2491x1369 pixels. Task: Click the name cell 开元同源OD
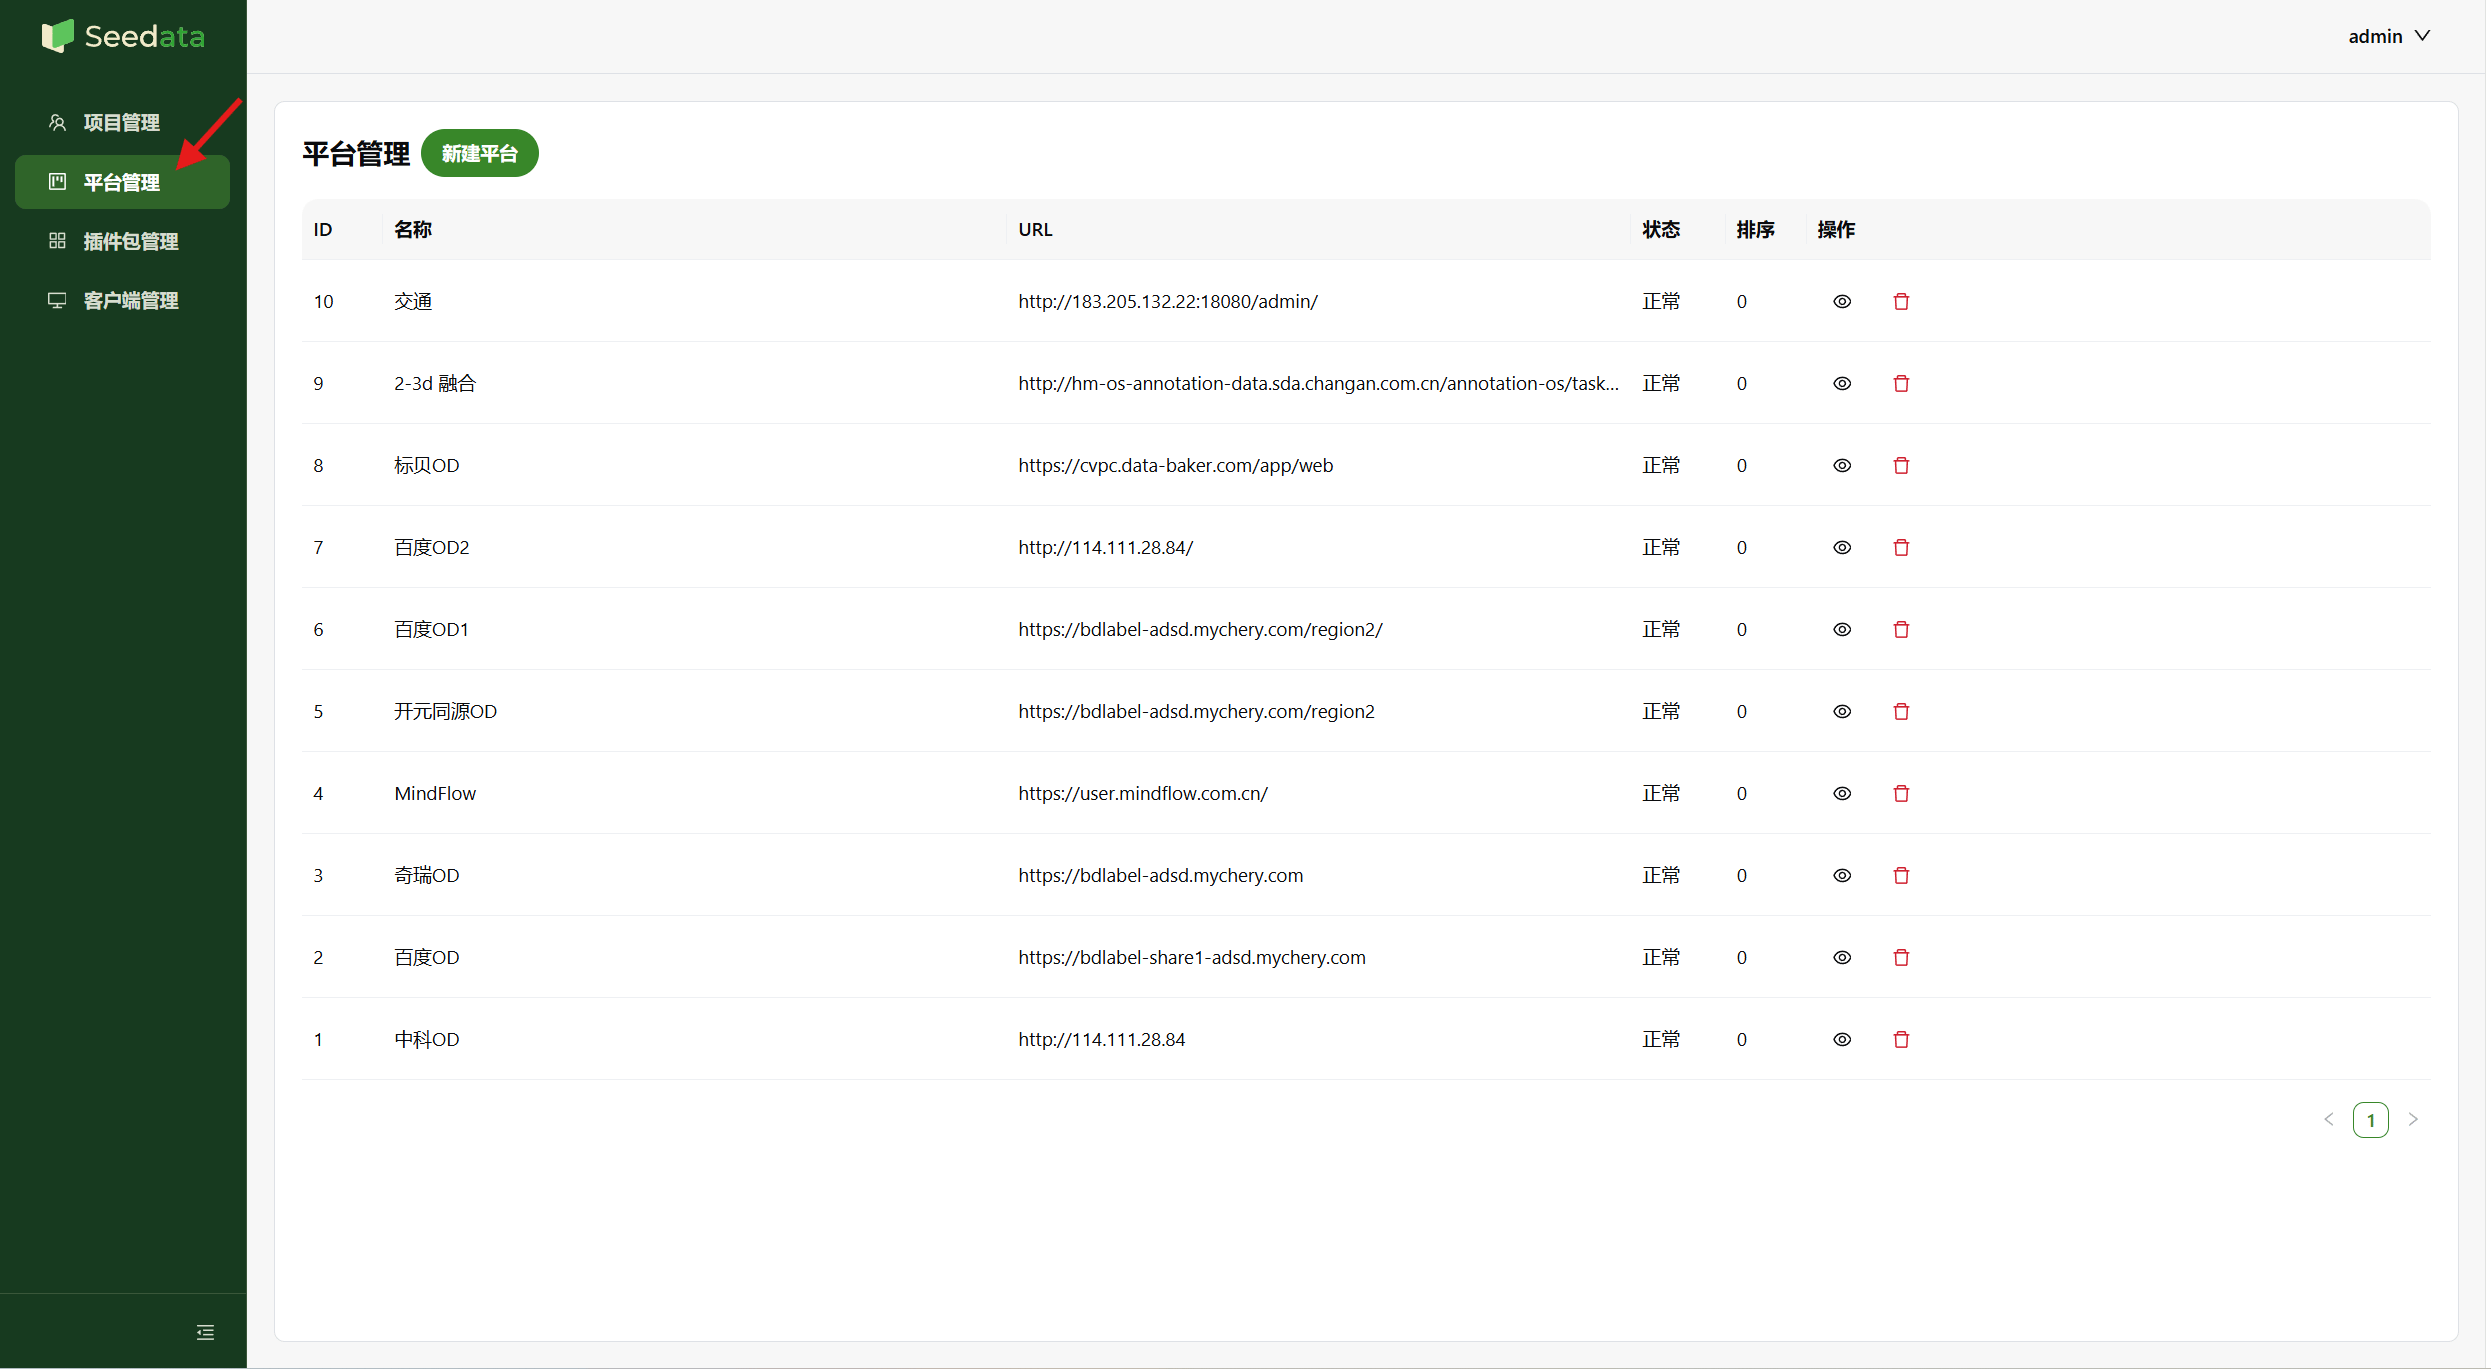pyautogui.click(x=445, y=711)
